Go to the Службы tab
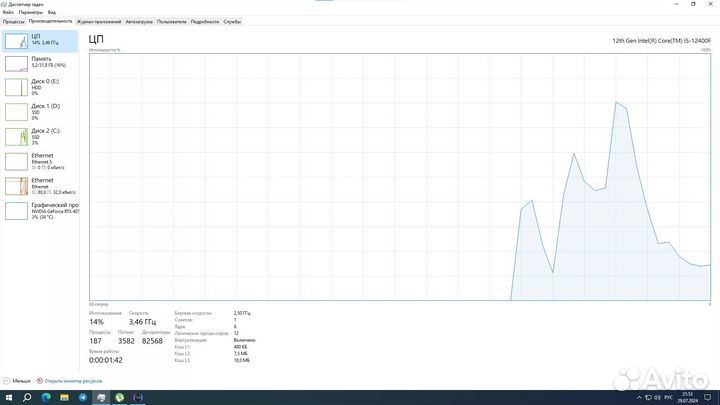The width and height of the screenshot is (720, 405). point(231,21)
